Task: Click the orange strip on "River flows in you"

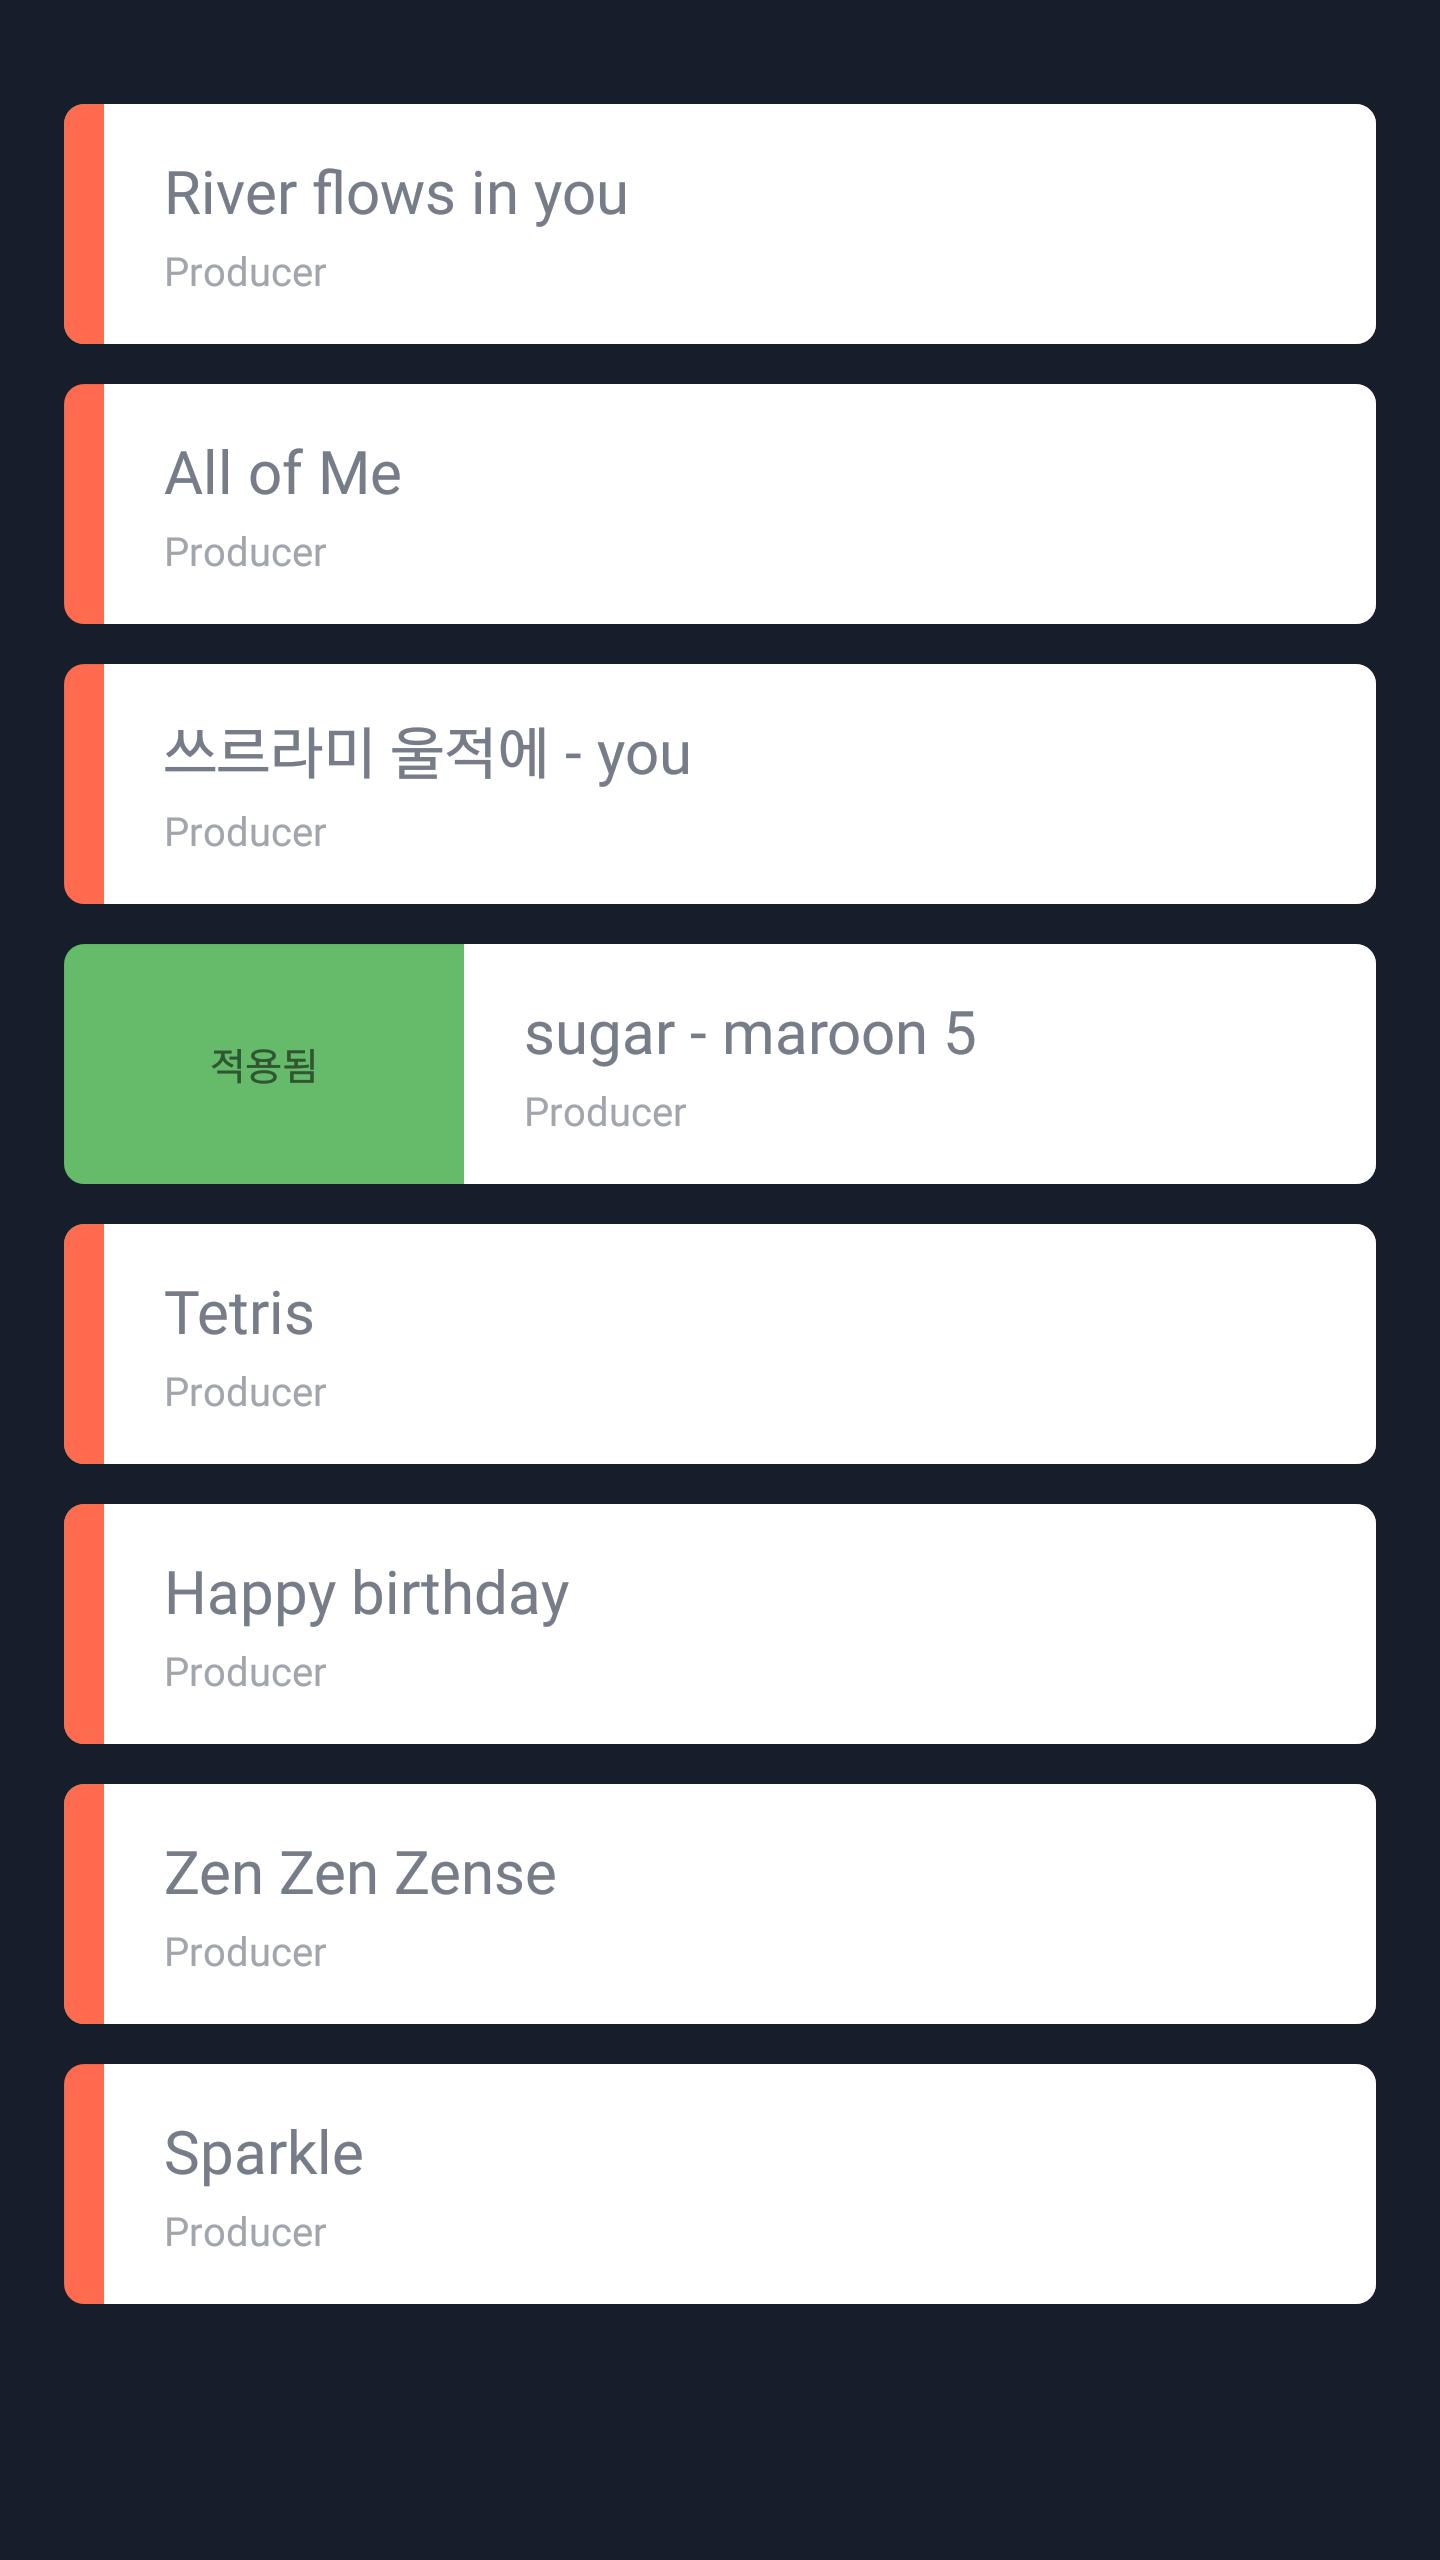Action: (84, 224)
